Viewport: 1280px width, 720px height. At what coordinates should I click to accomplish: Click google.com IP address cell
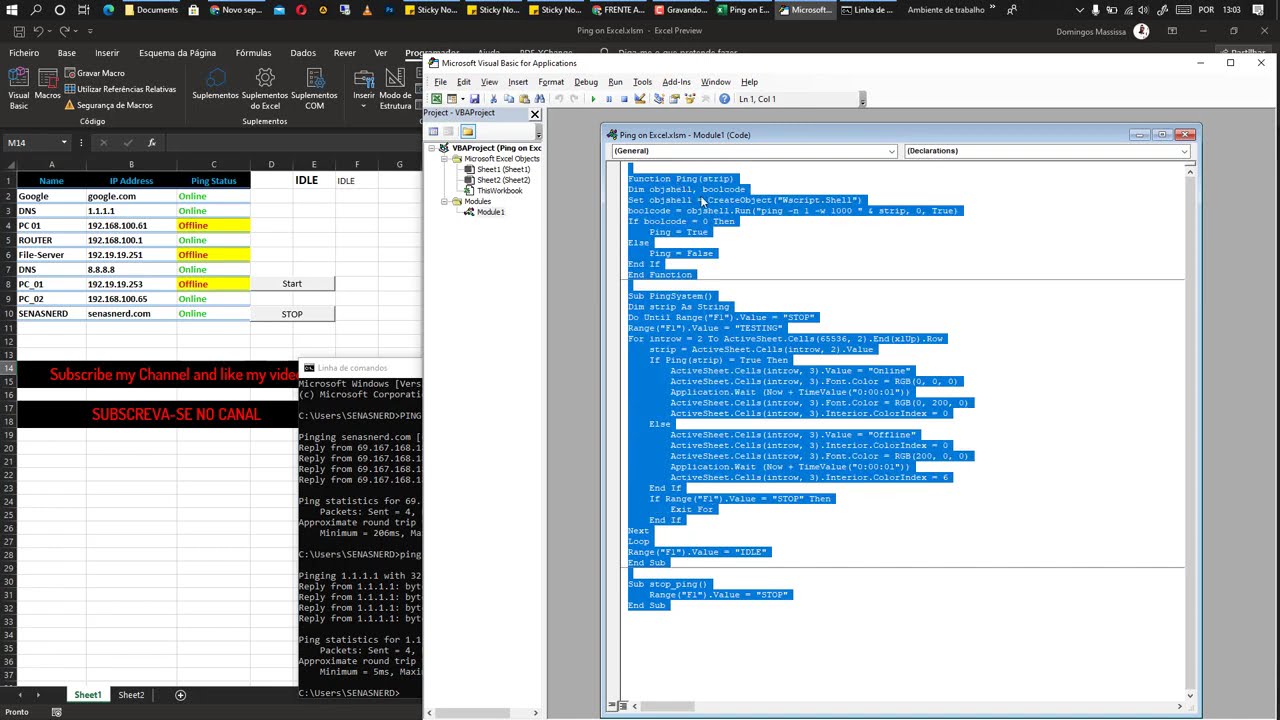tap(131, 196)
